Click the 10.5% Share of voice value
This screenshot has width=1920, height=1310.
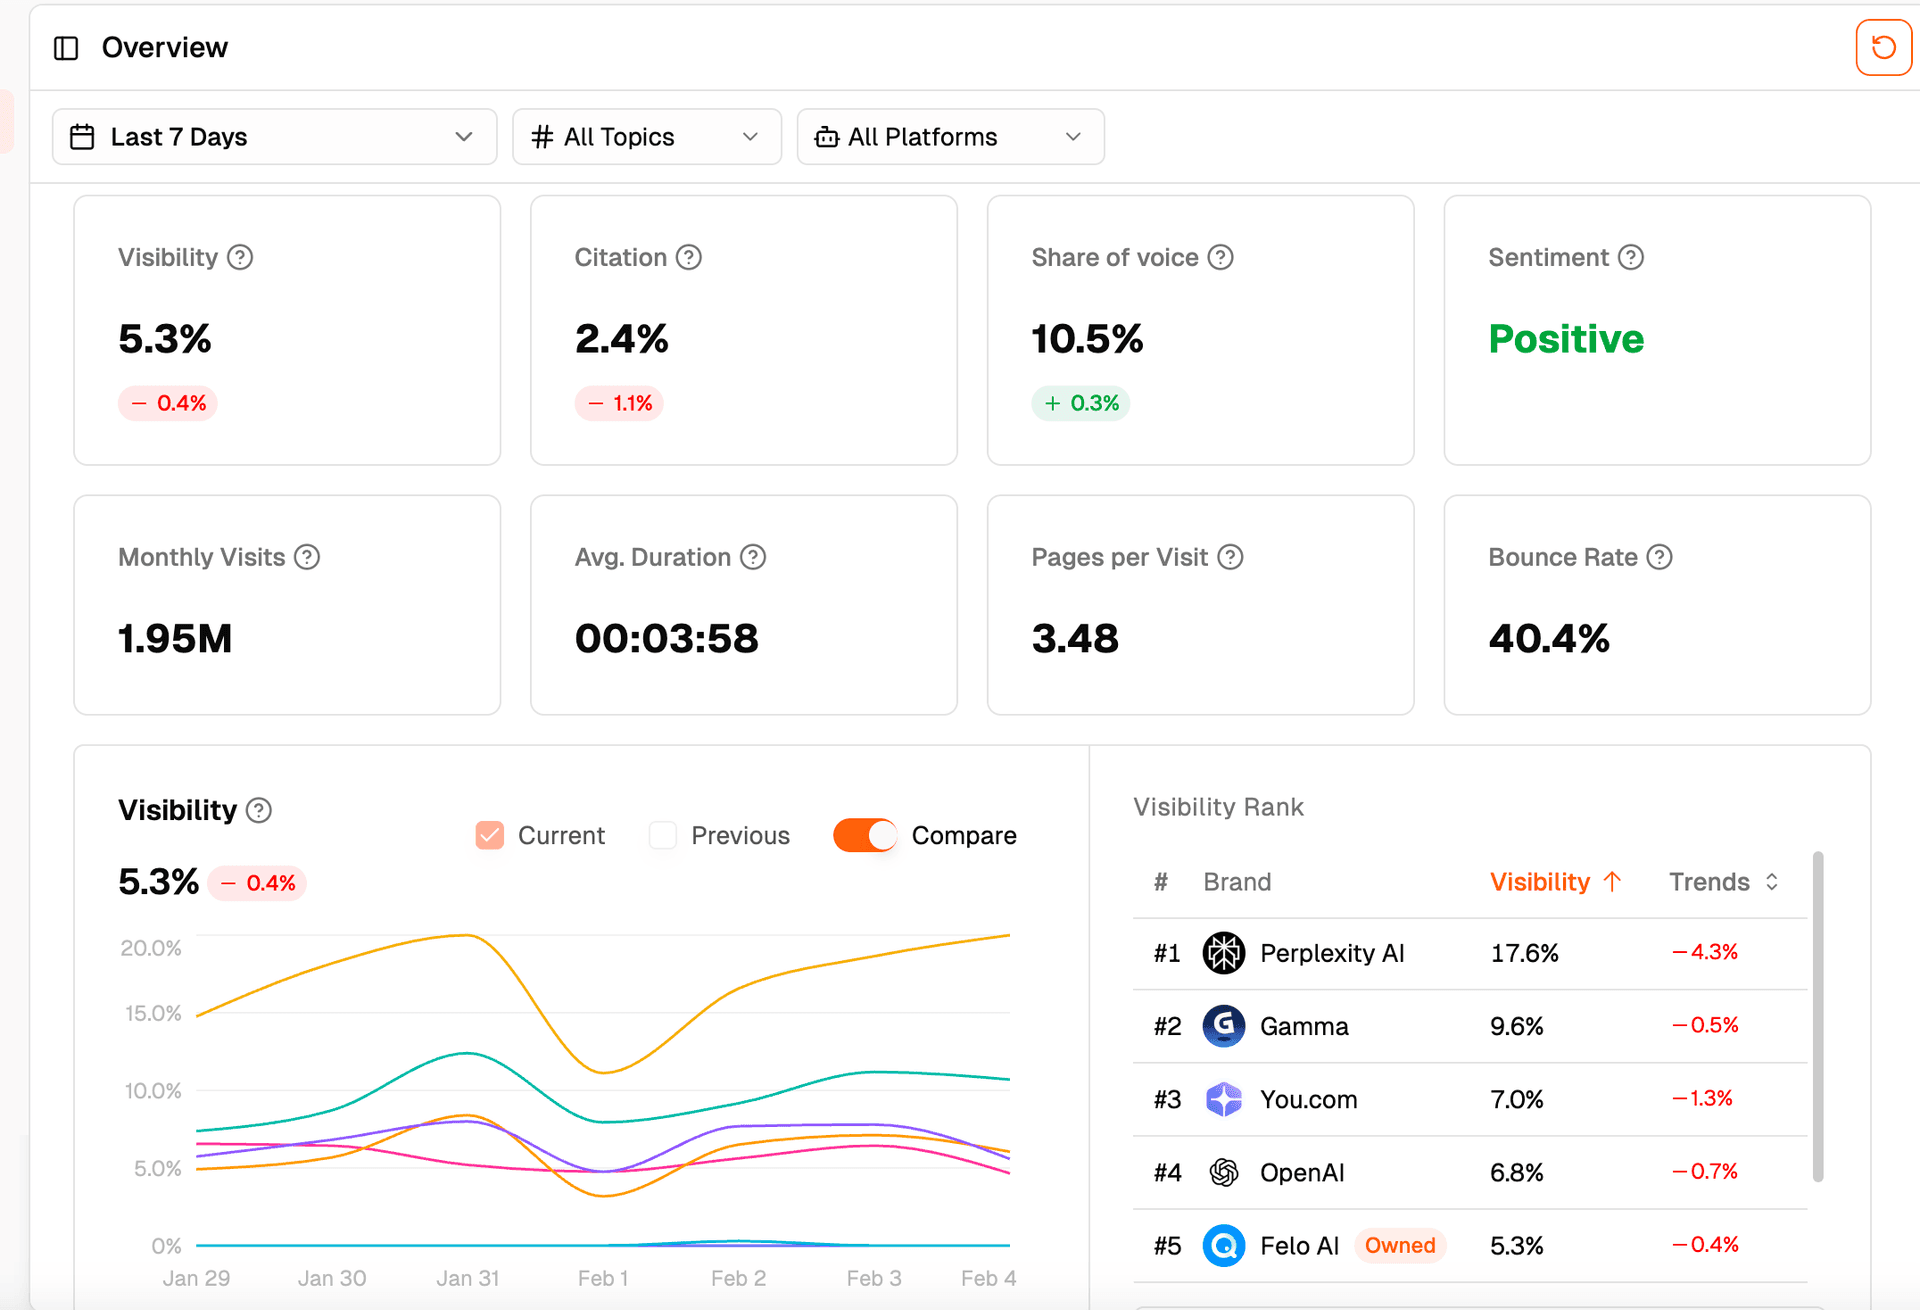point(1087,339)
